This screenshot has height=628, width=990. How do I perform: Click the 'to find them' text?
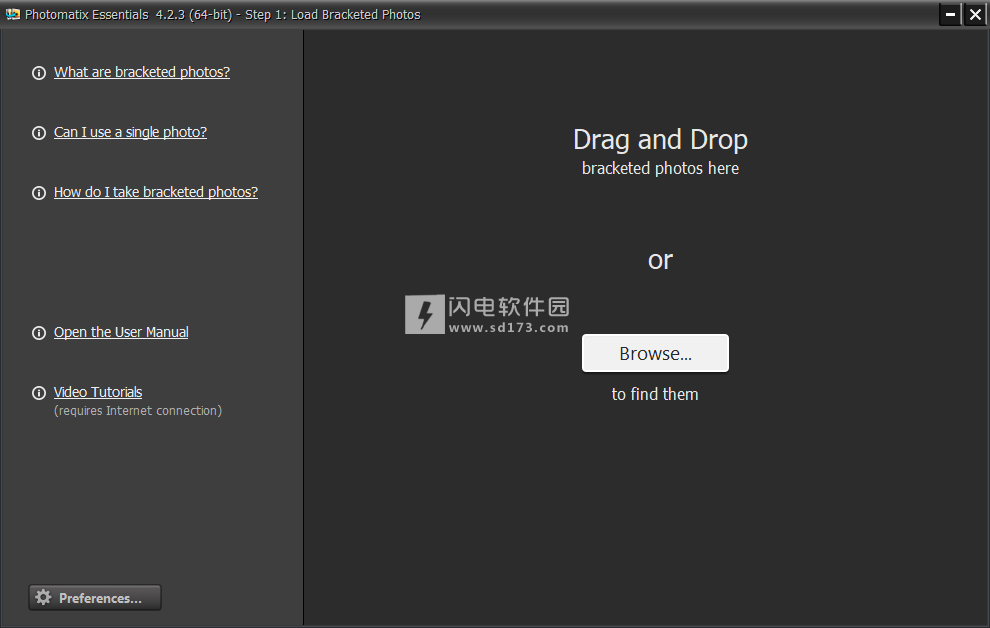point(655,394)
